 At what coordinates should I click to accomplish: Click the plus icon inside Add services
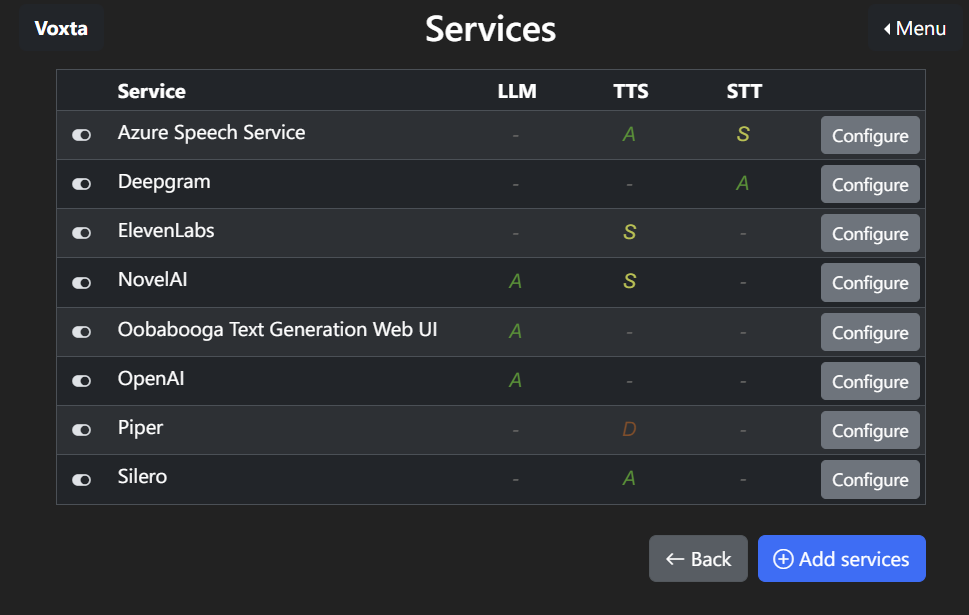tap(784, 558)
